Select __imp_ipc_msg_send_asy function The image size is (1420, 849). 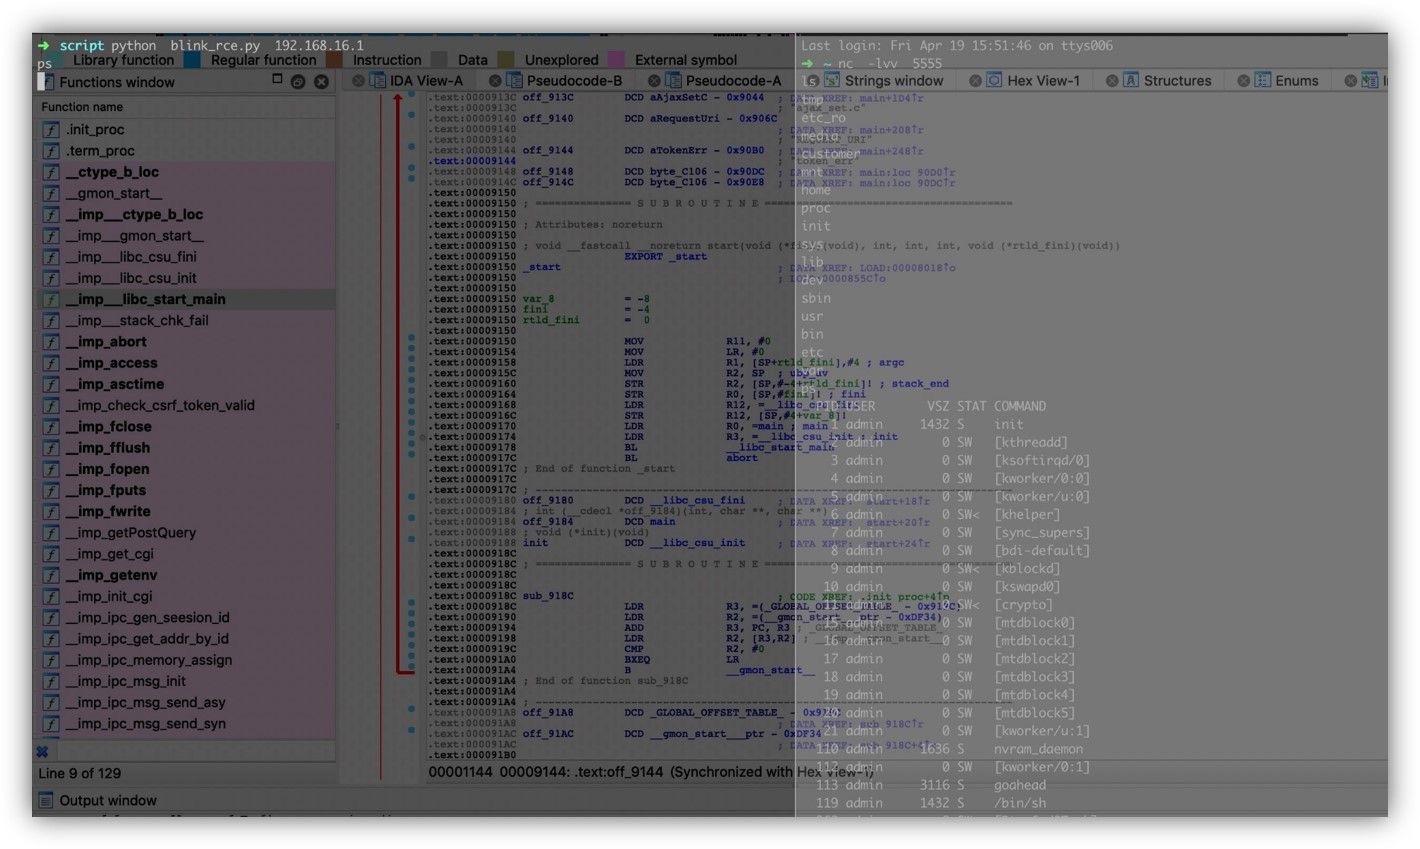point(185,702)
